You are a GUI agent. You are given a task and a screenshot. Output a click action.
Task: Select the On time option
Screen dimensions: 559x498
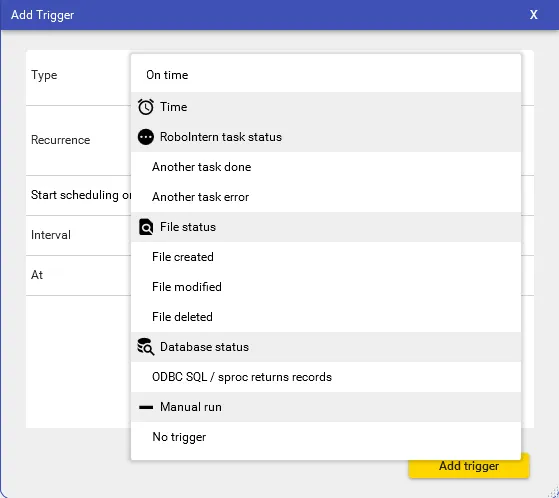click(x=326, y=75)
